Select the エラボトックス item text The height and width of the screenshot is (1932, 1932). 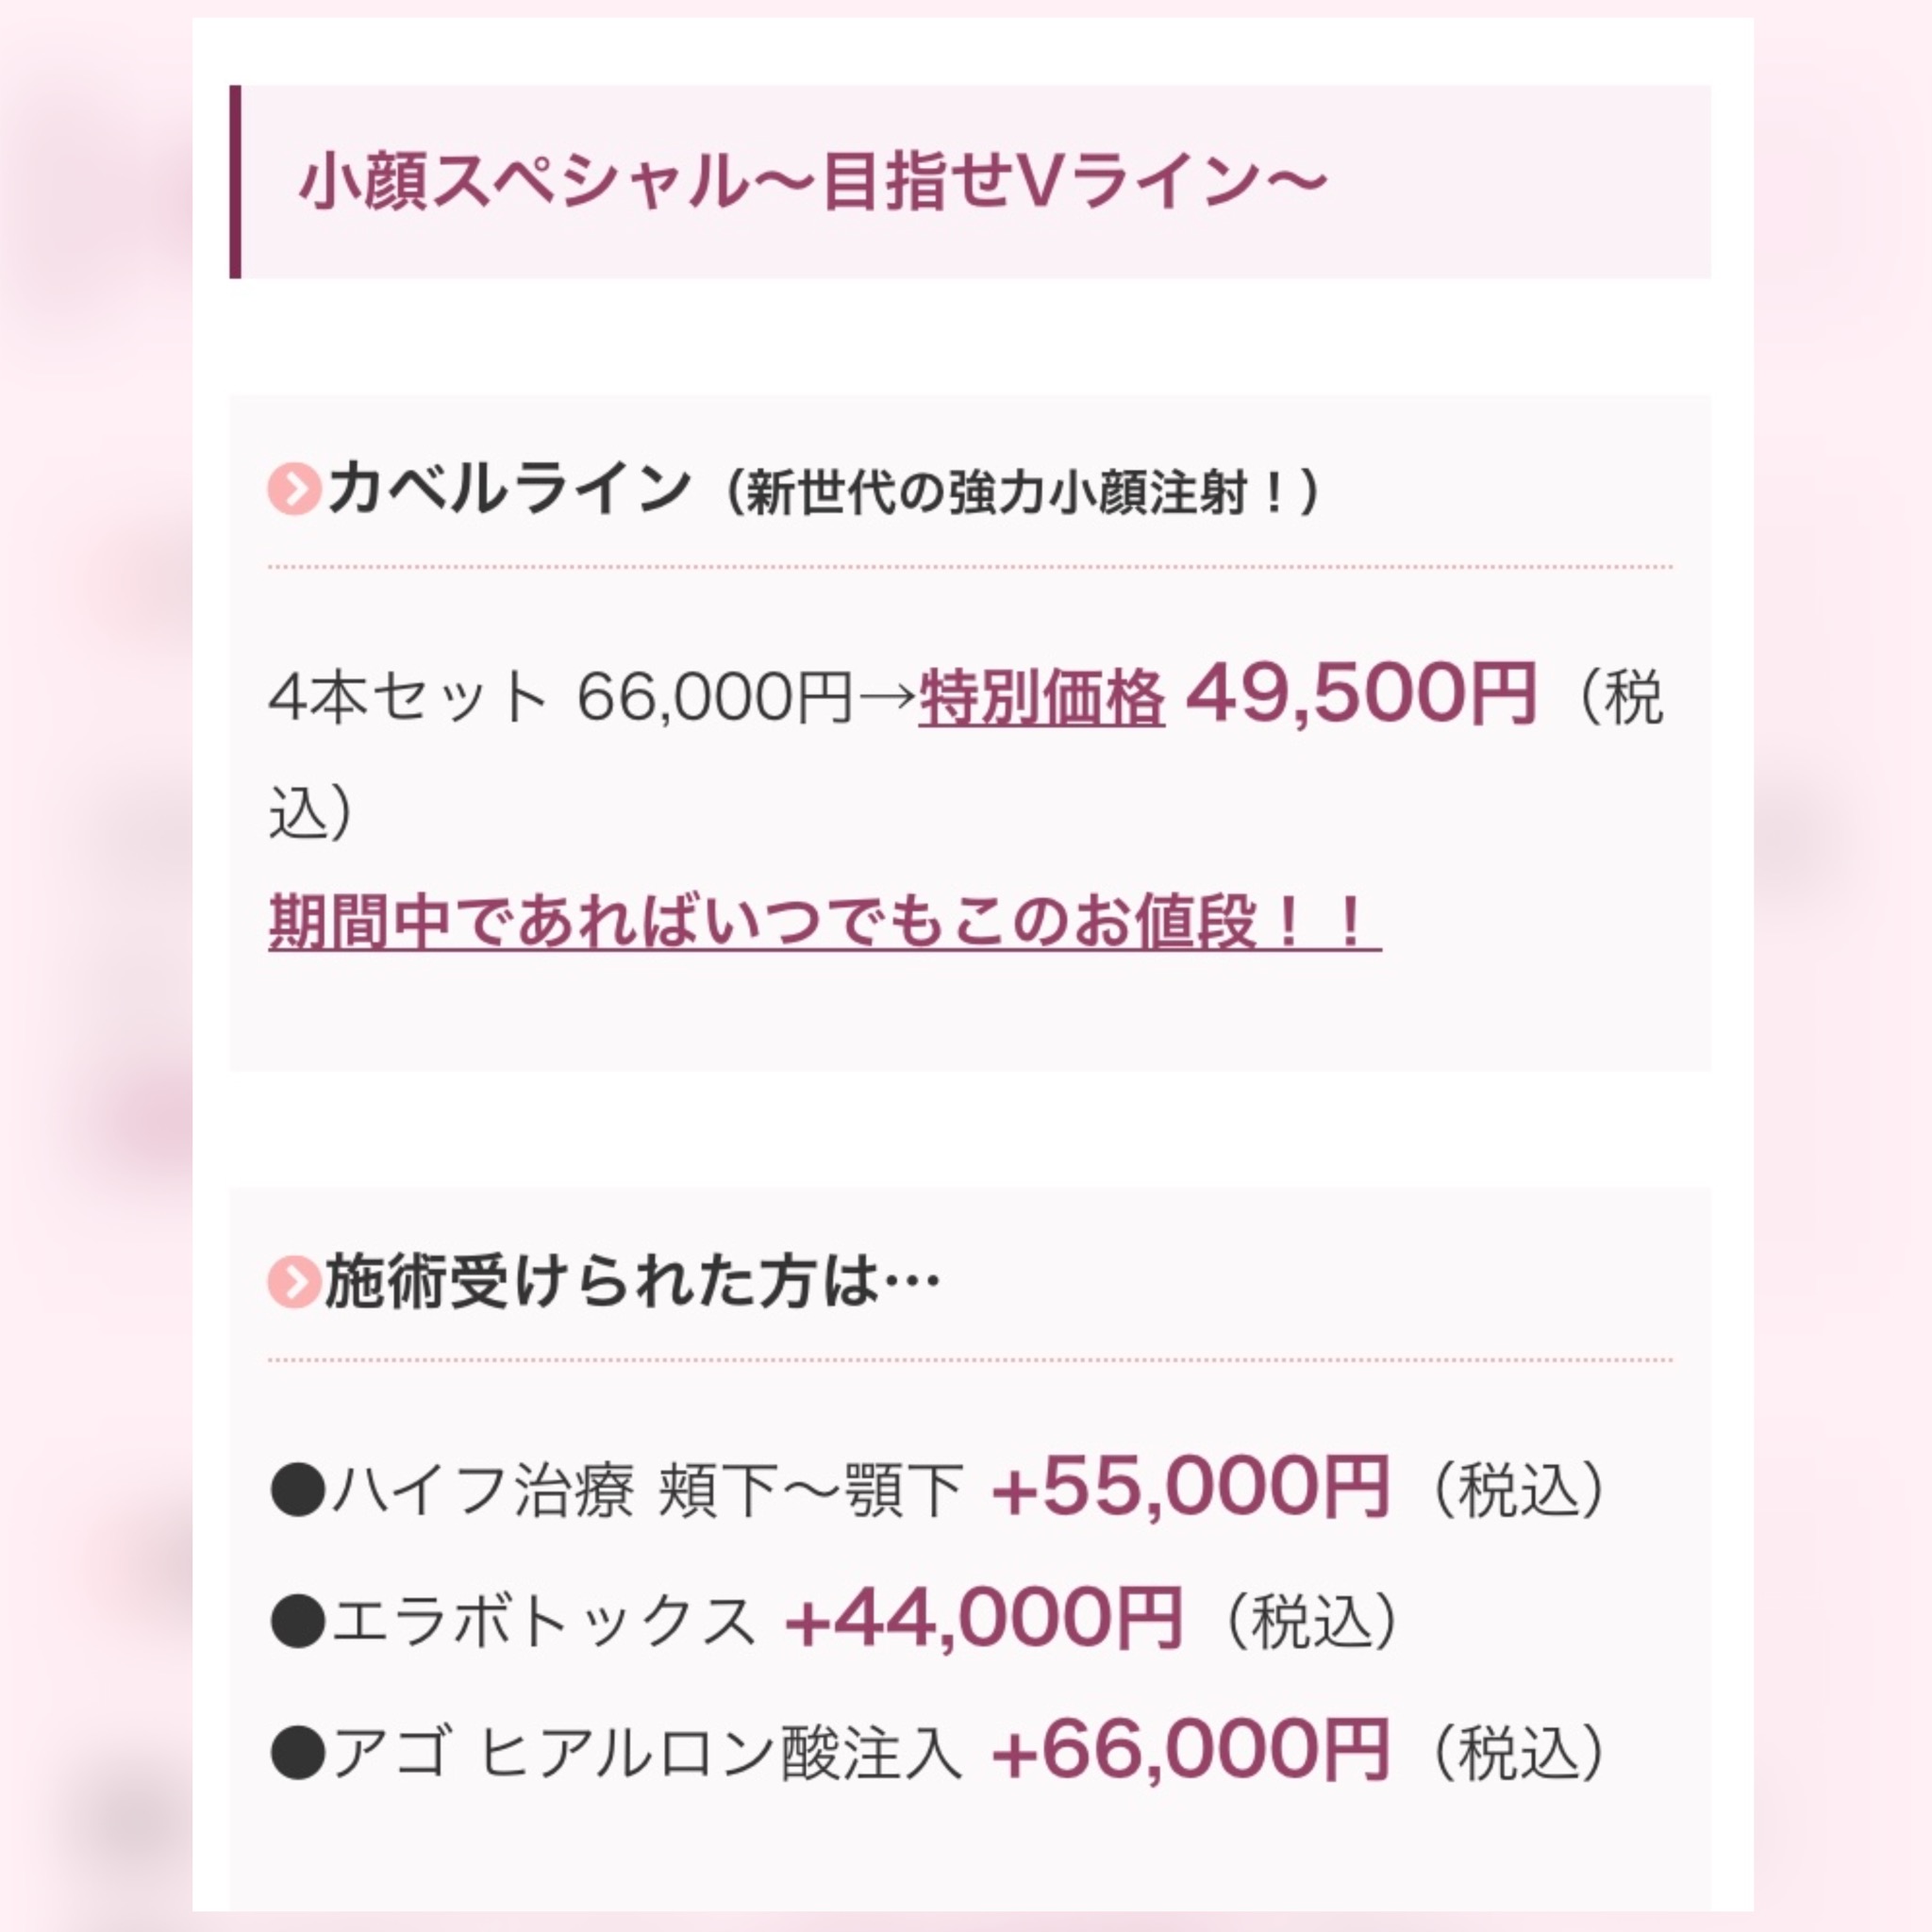pyautogui.click(x=543, y=1621)
